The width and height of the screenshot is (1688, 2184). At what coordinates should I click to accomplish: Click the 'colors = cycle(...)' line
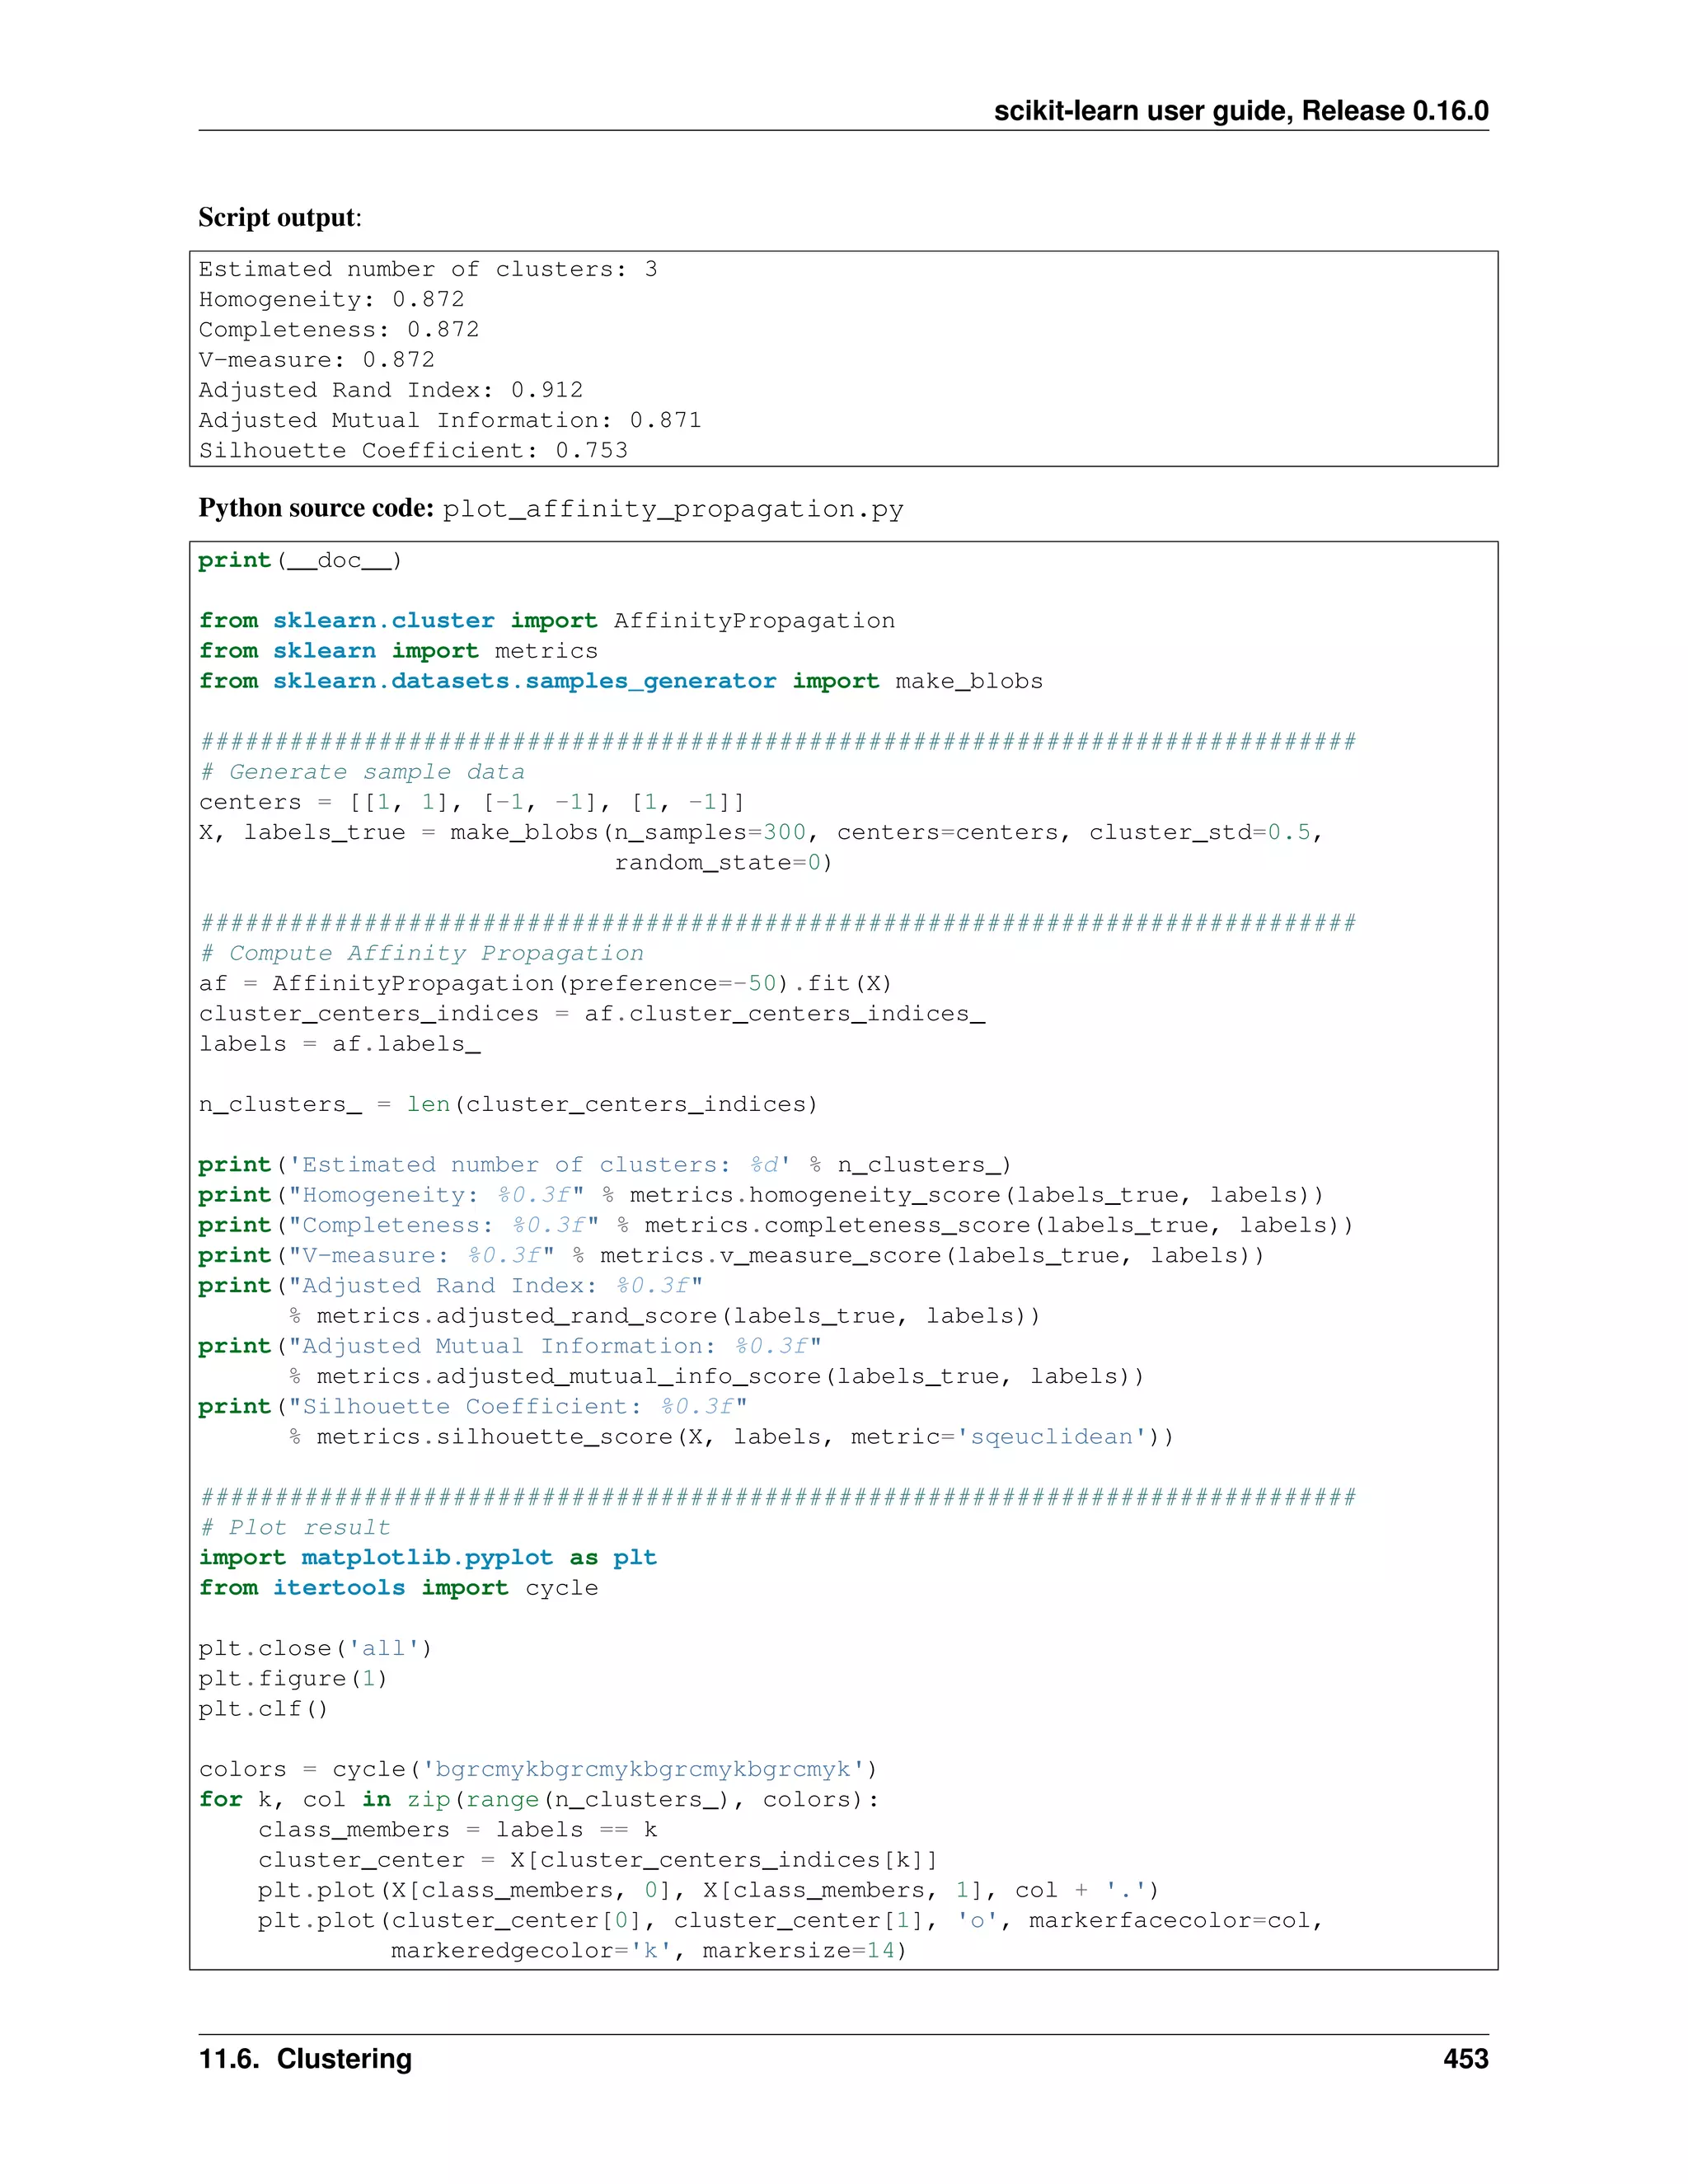tap(538, 1769)
